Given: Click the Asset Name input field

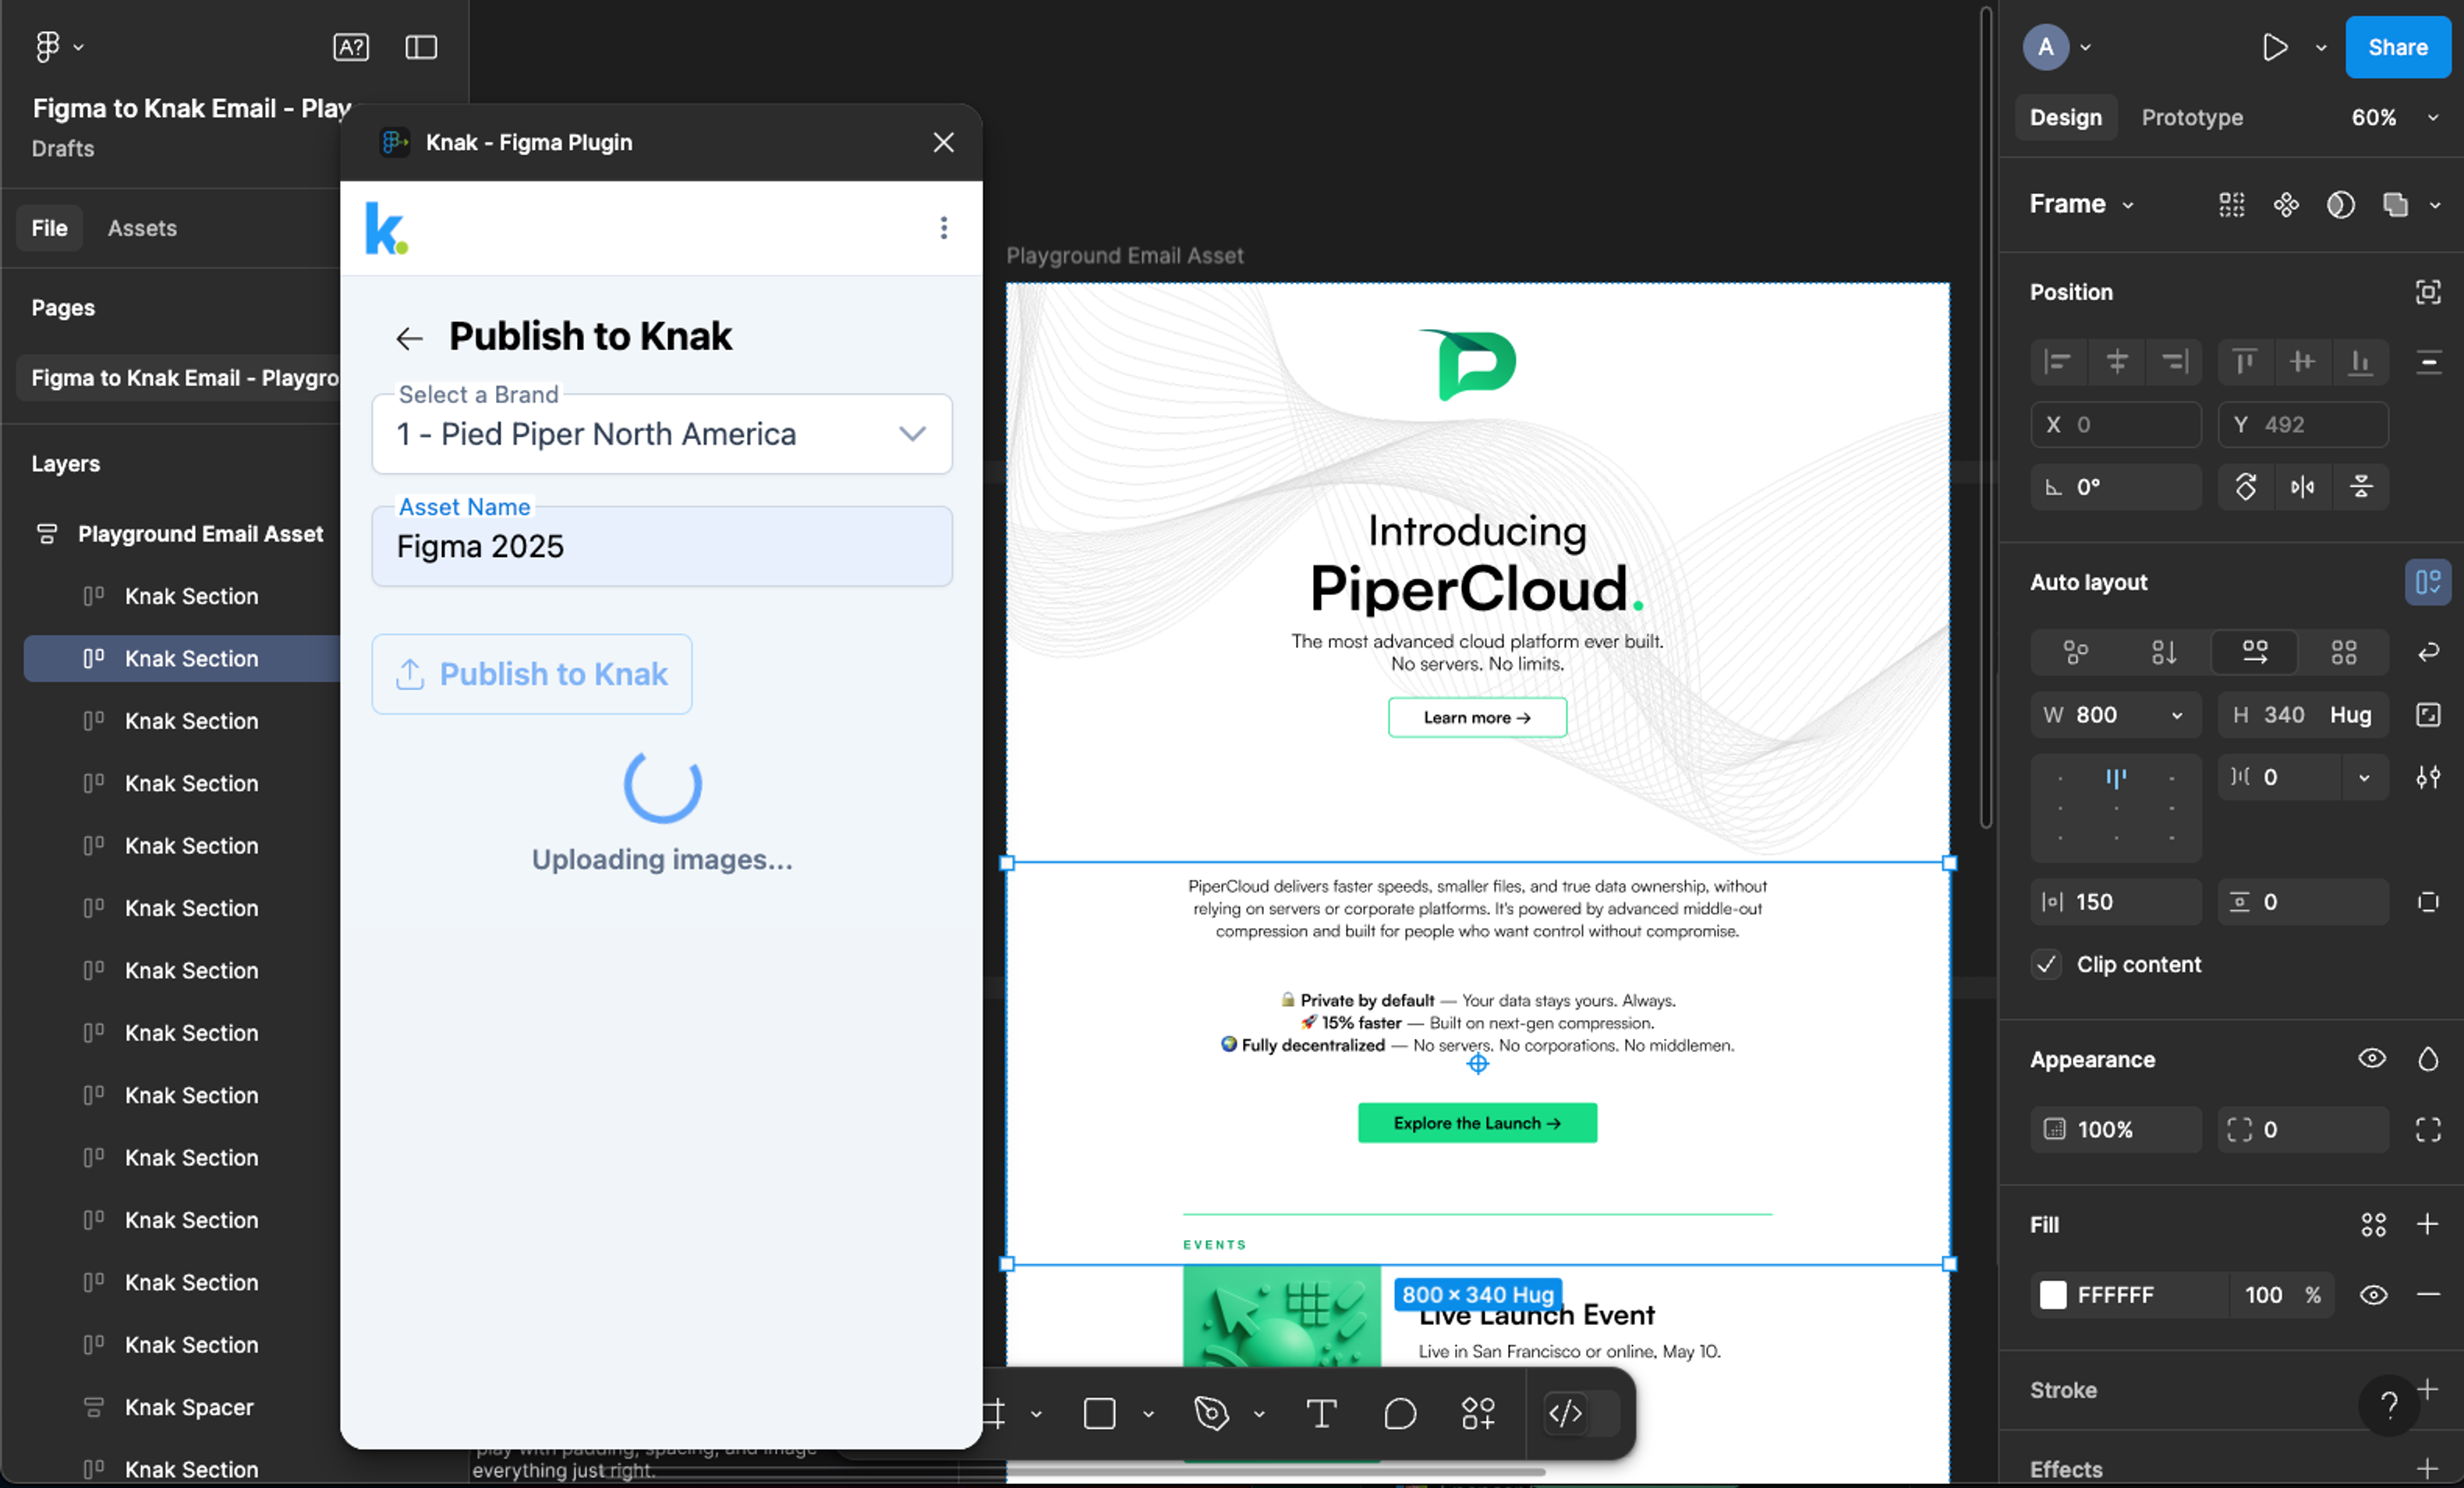Looking at the screenshot, I should (x=661, y=546).
